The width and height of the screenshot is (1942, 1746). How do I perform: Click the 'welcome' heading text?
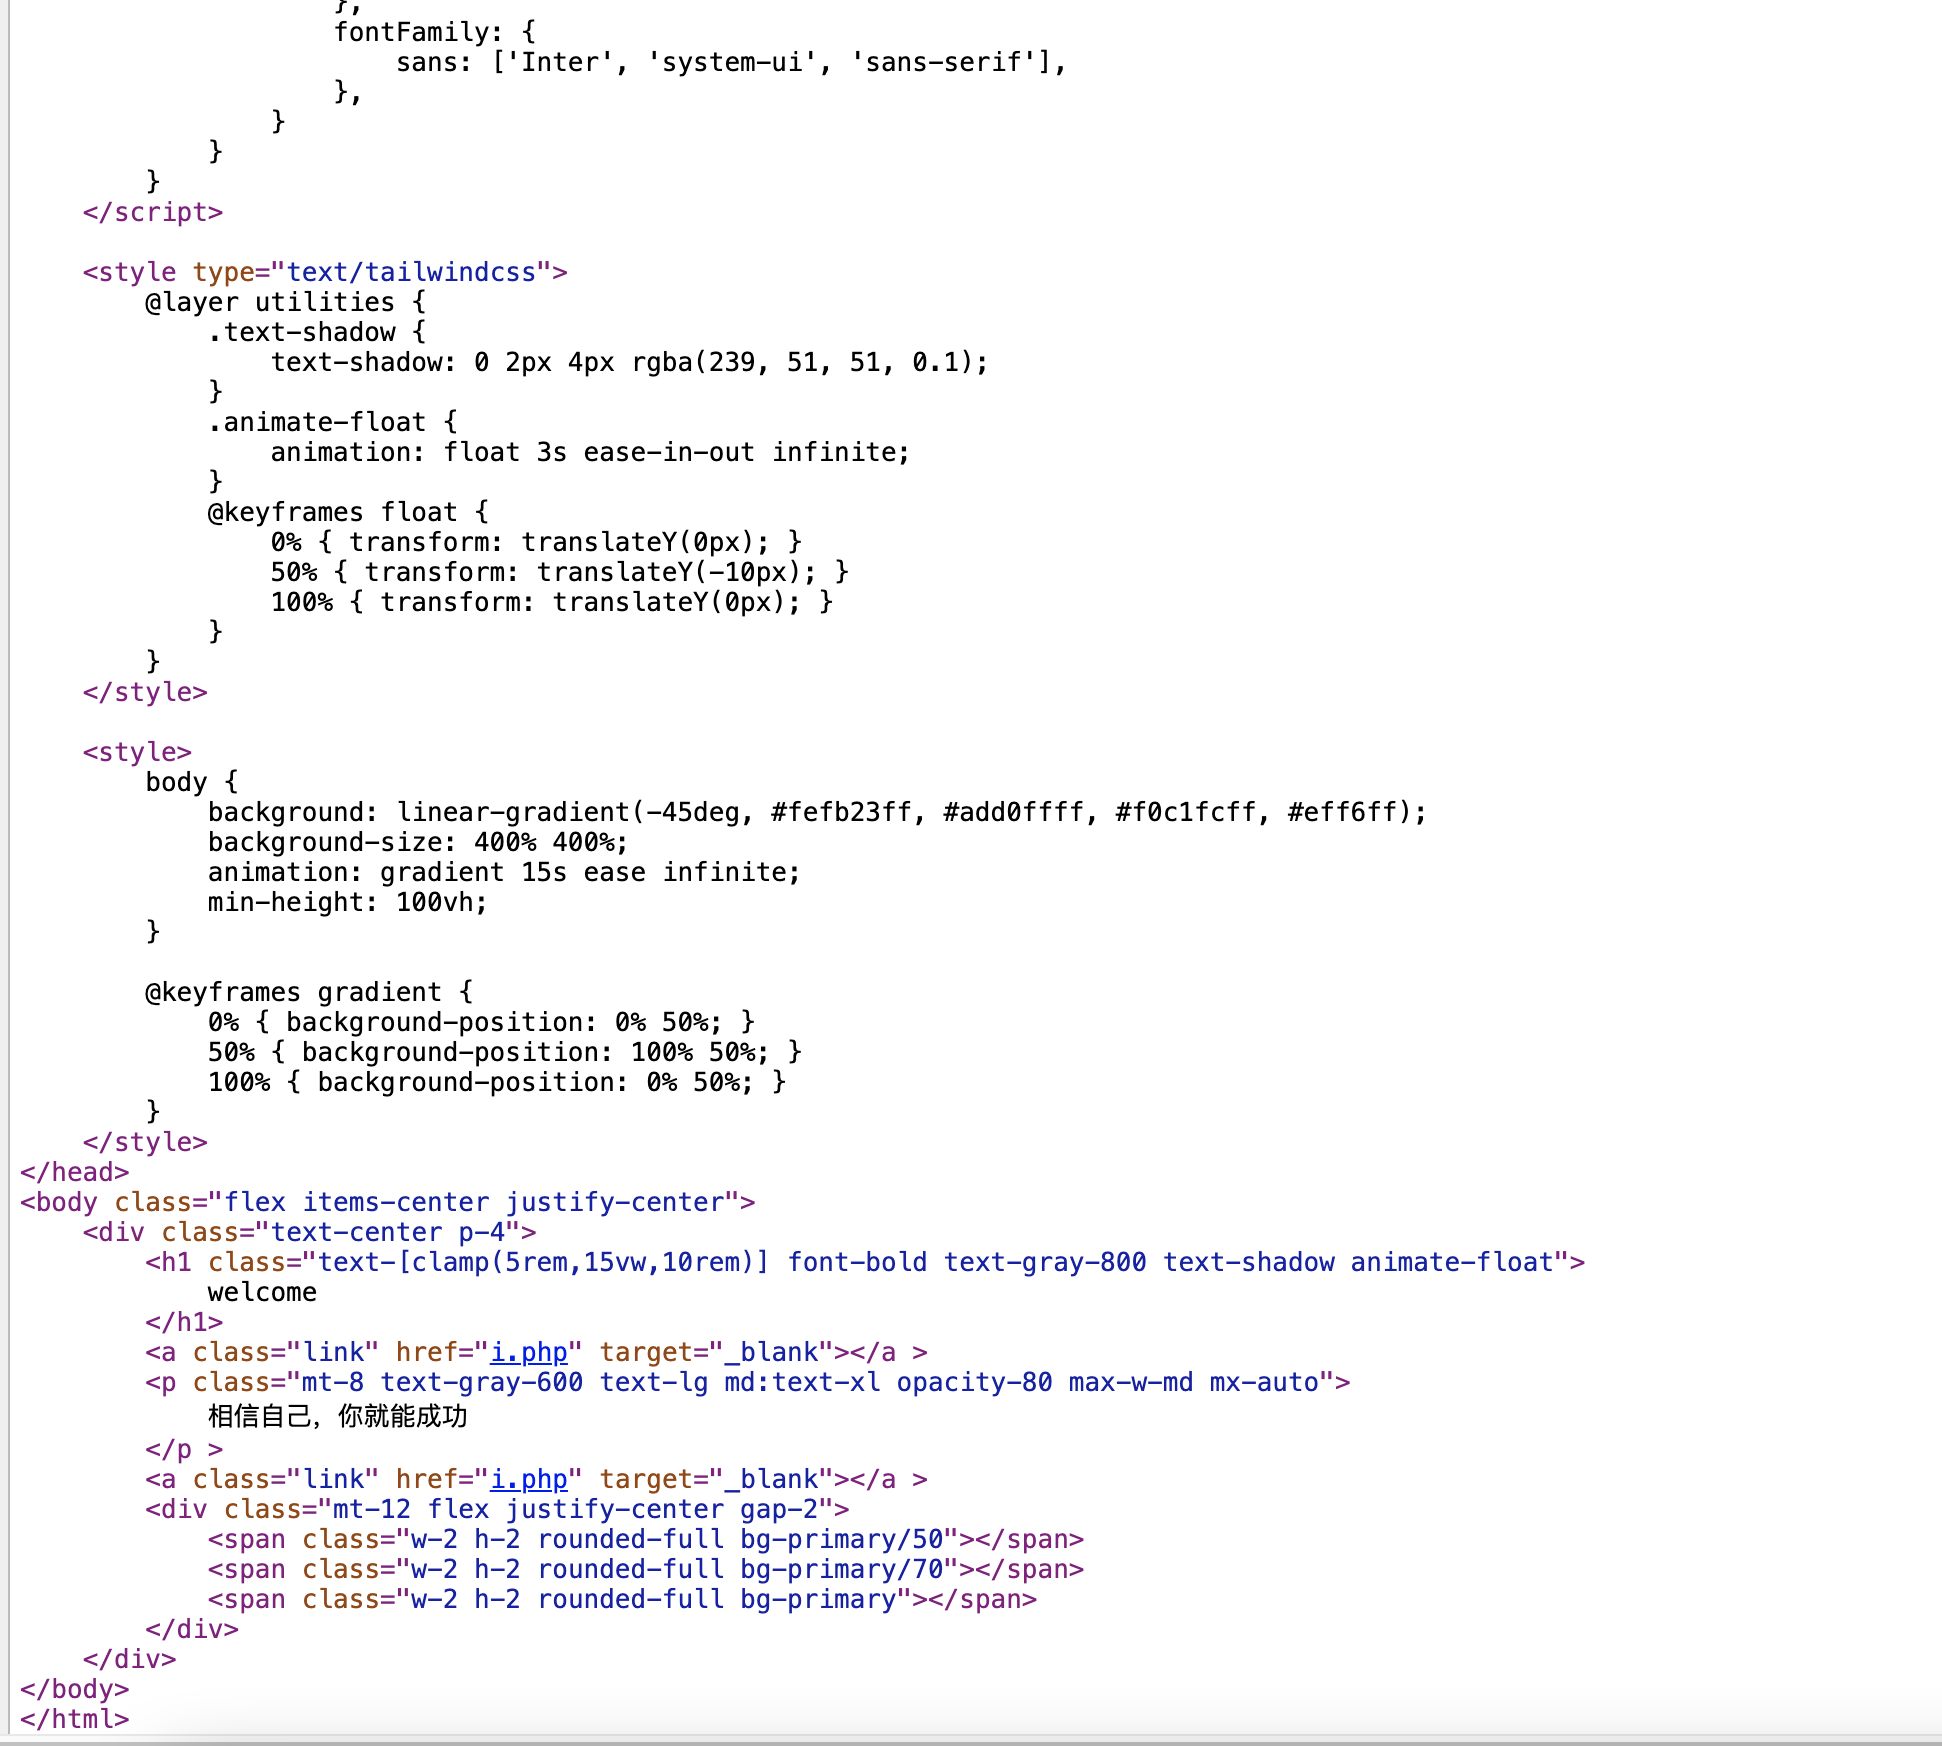point(262,1292)
